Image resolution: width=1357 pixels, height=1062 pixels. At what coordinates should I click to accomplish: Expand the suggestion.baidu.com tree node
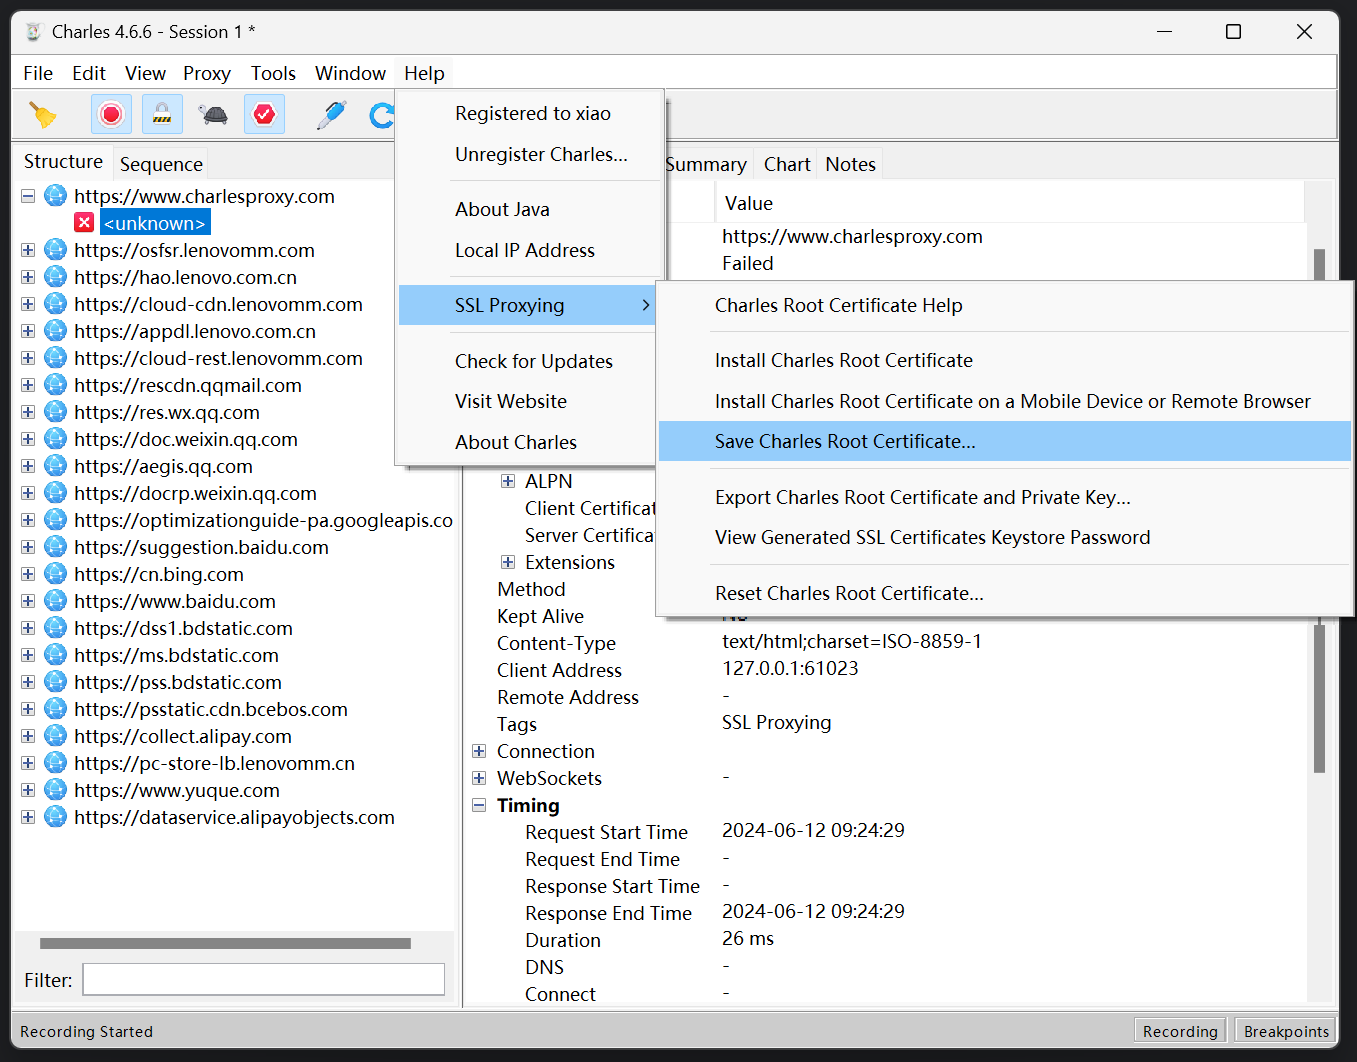click(x=28, y=547)
